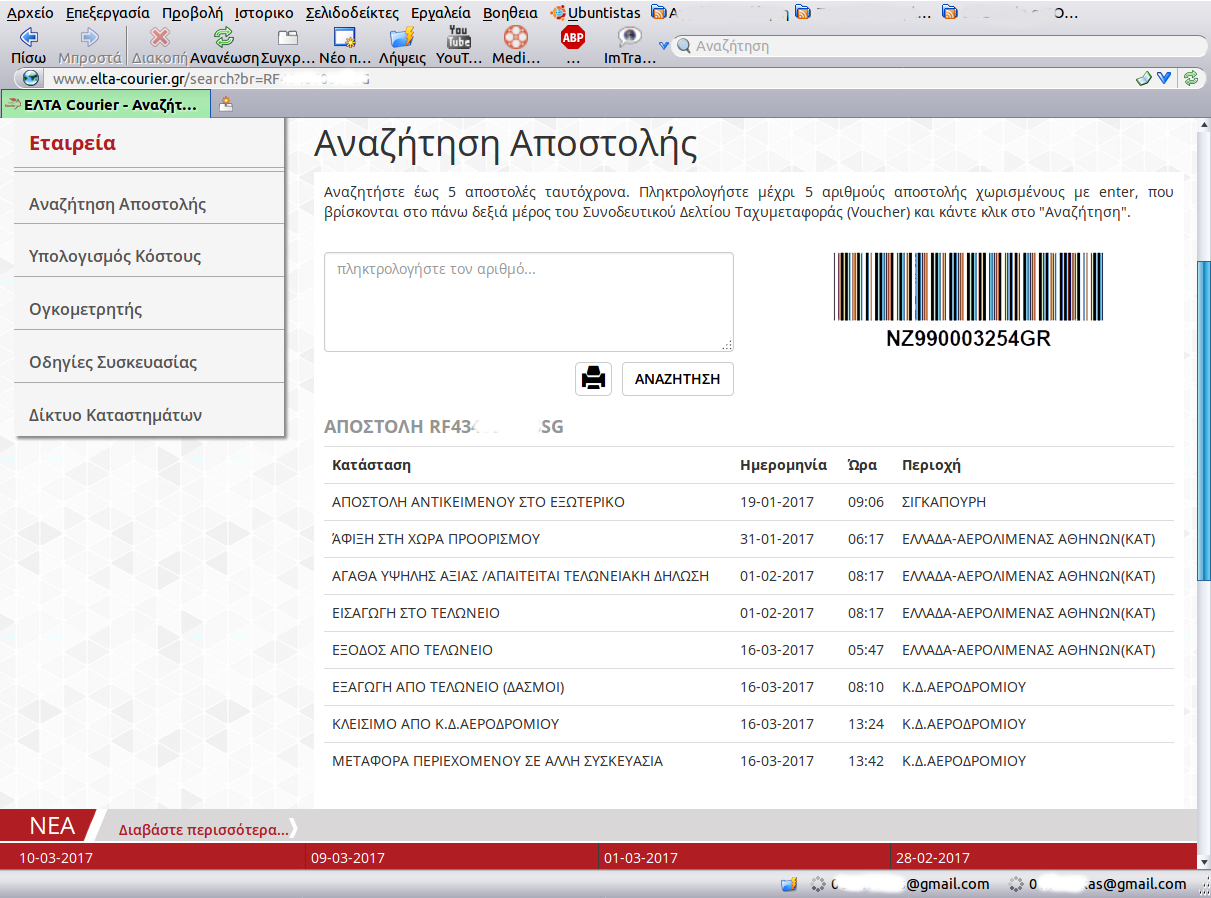Click the Ανανέωση reload toolbar icon
Screen dimensions: 1211x898
224,38
